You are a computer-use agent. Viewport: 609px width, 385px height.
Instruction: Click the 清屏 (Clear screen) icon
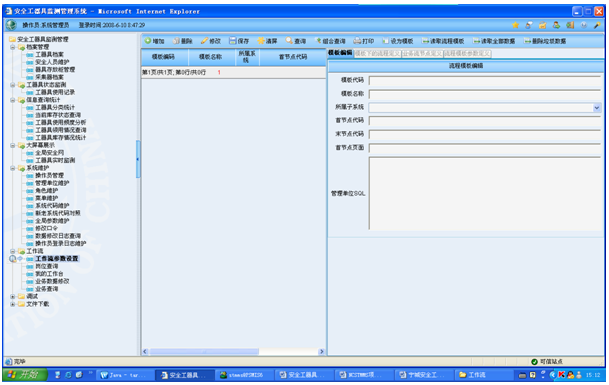click(261, 41)
